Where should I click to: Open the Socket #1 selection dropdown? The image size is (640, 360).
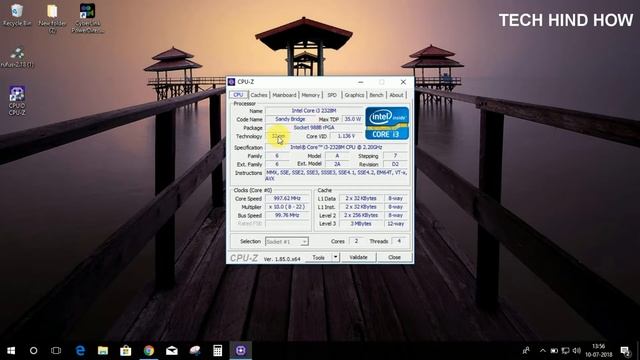(x=287, y=242)
